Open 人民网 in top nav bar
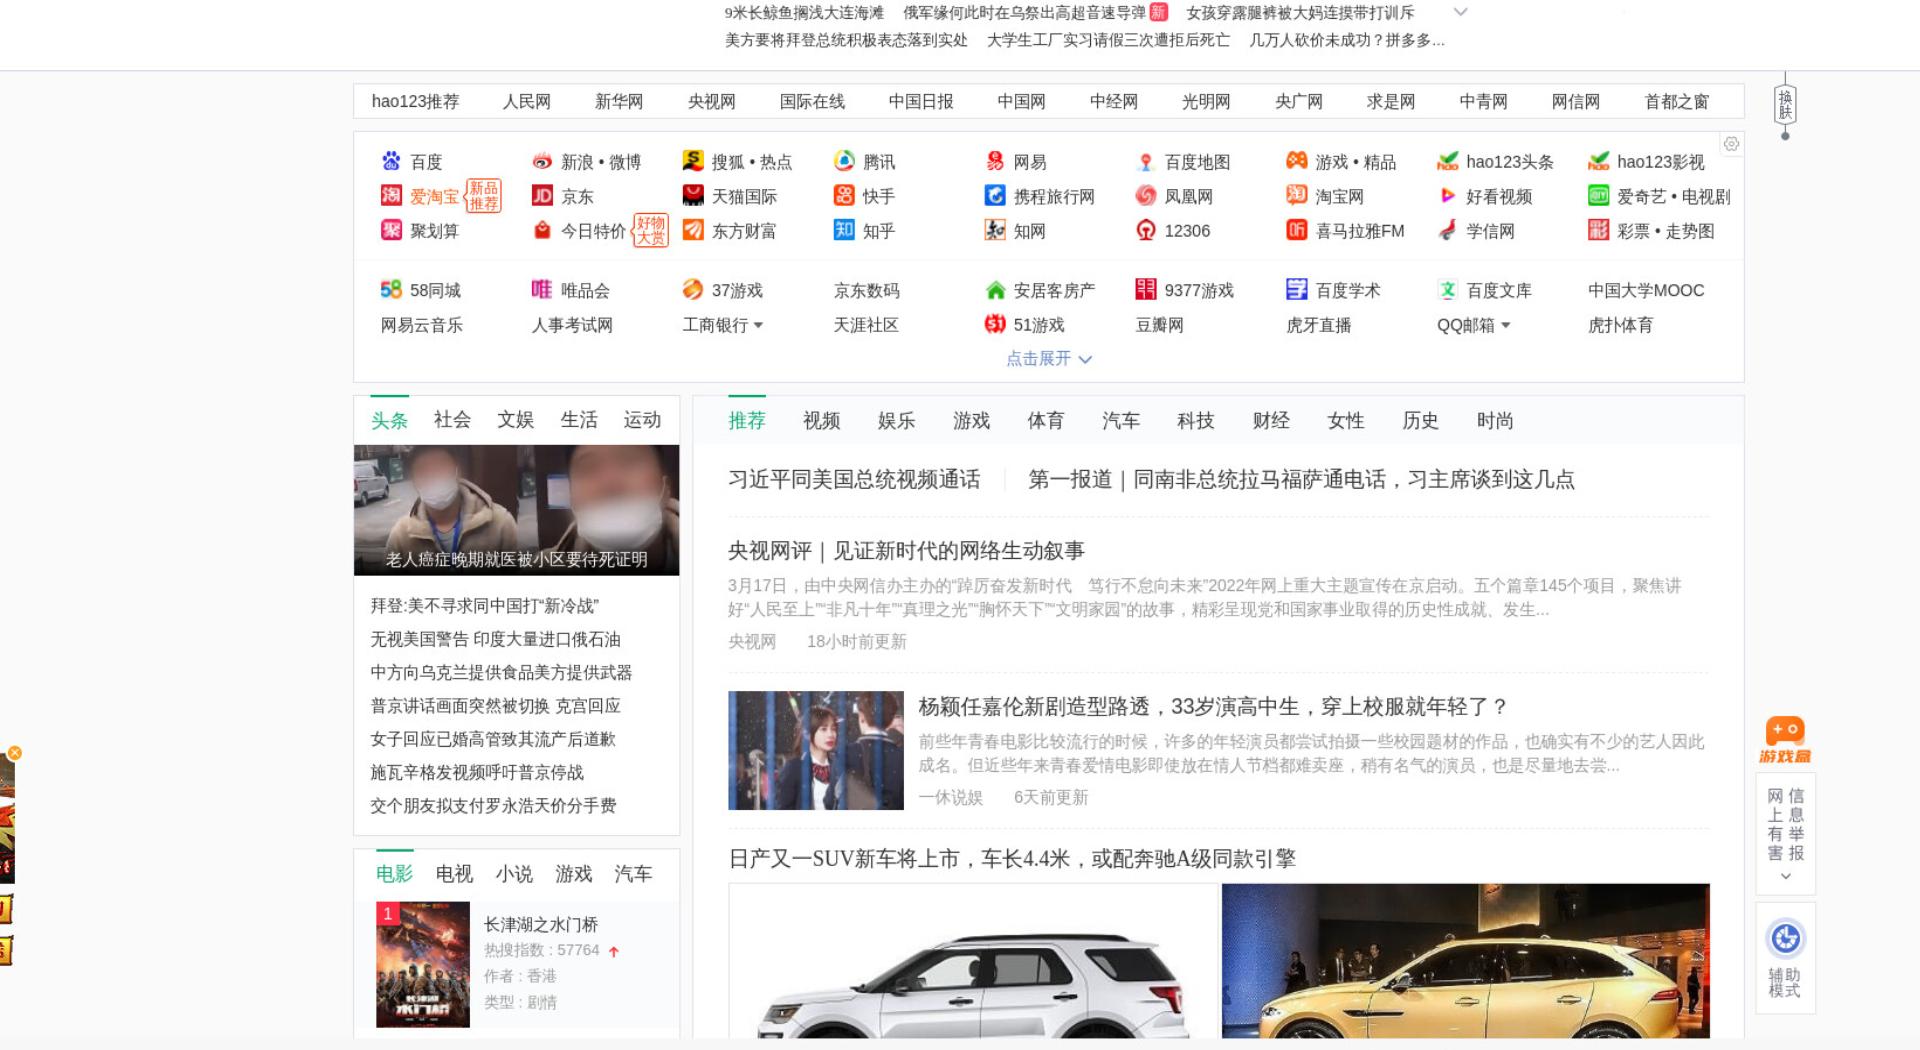This screenshot has width=1920, height=1050. (x=527, y=101)
